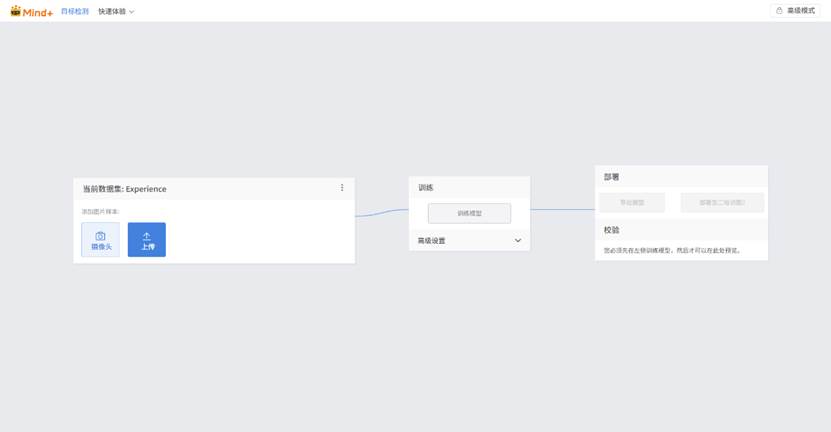The image size is (831, 432).
Task: Click the Mind+ crown logo
Action: click(15, 10)
